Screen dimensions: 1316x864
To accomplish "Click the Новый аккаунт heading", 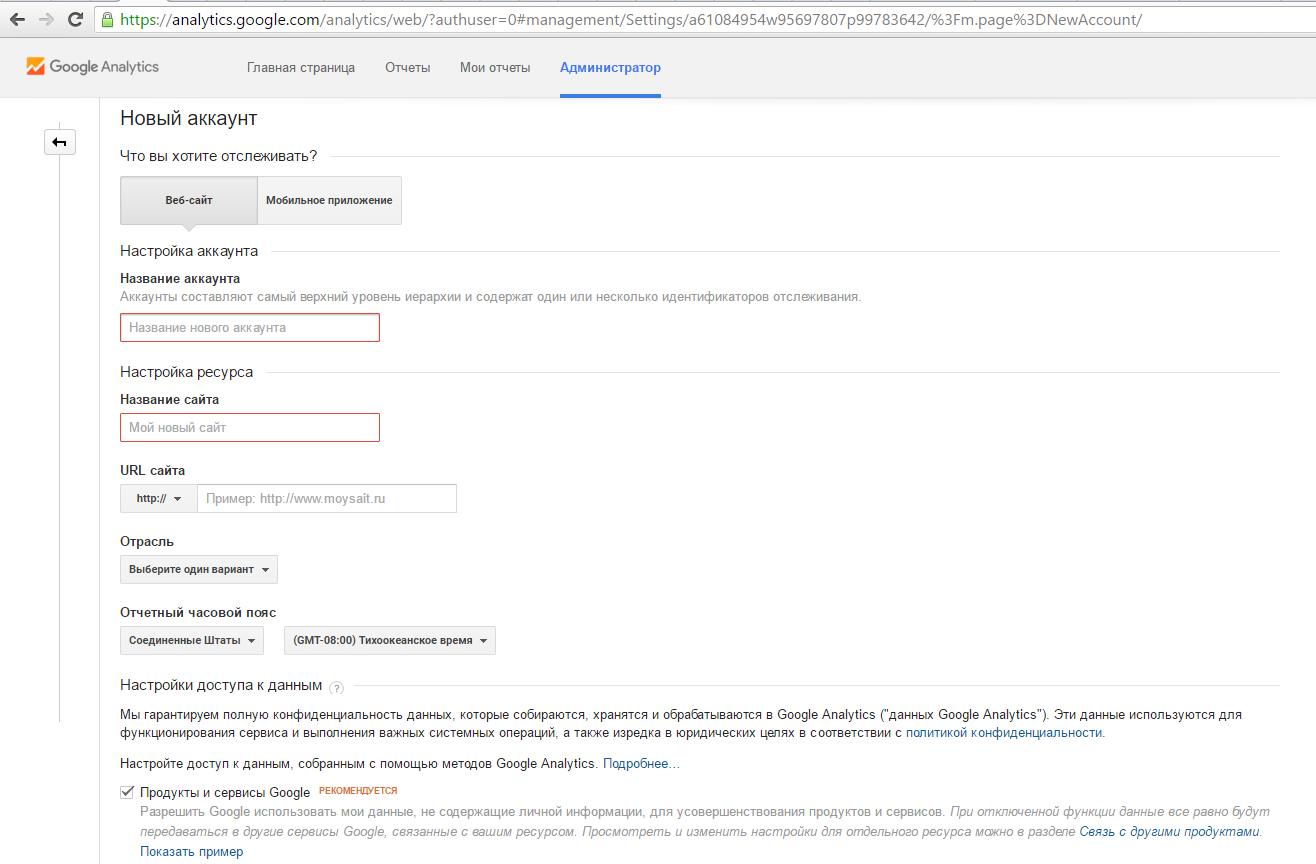I will point(189,118).
